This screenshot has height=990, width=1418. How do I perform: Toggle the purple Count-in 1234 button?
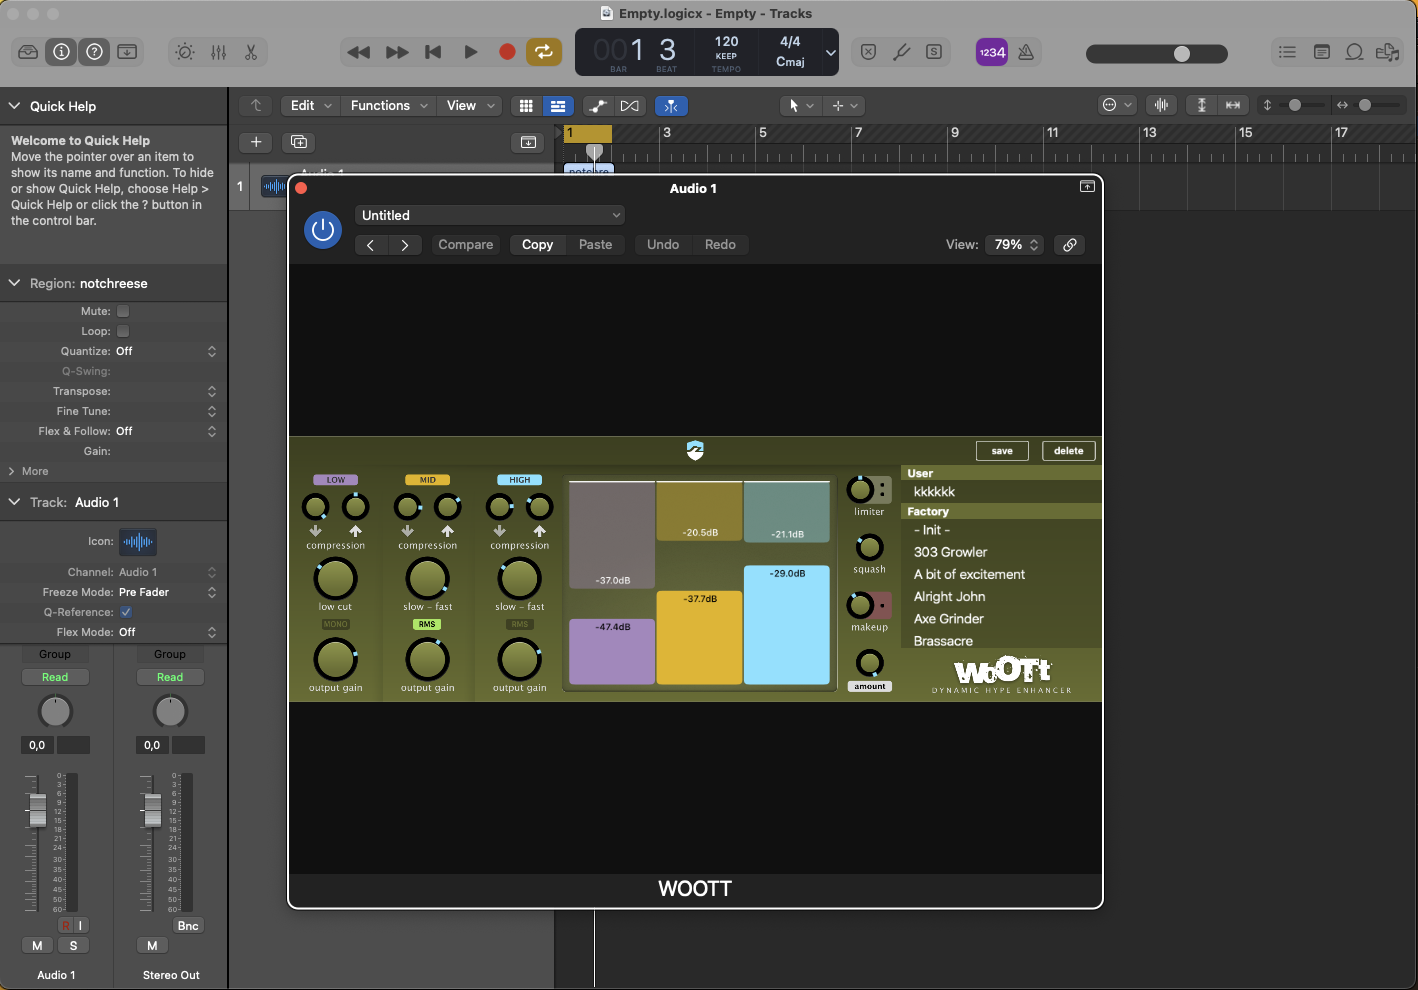pos(992,52)
